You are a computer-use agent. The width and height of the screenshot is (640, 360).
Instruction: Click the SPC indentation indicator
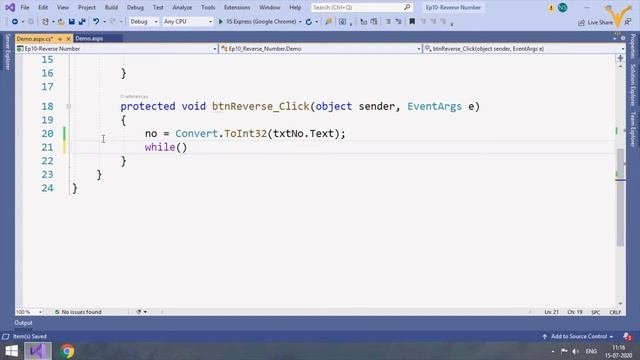(x=596, y=312)
